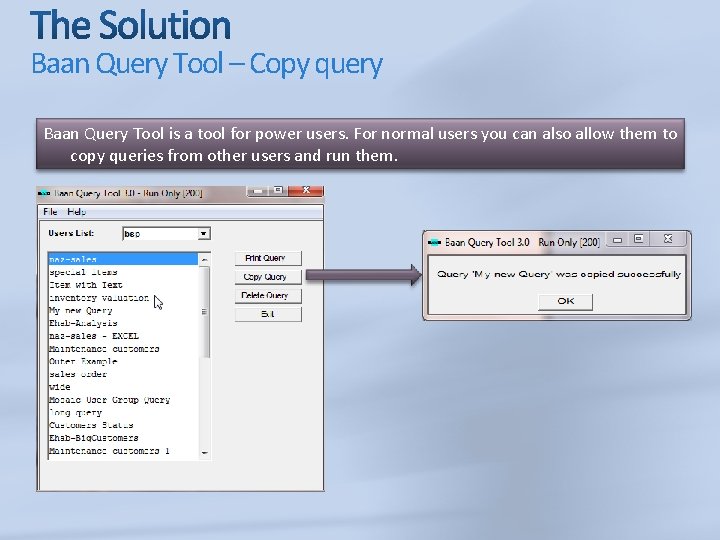This screenshot has width=720, height=540.
Task: Click the Print Query button
Action: click(x=268, y=258)
